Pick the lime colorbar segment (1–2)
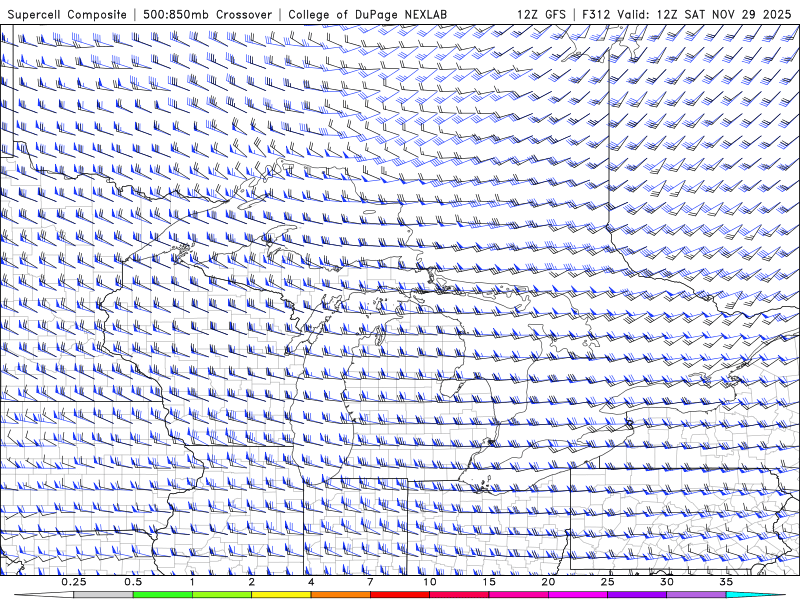 222,595
